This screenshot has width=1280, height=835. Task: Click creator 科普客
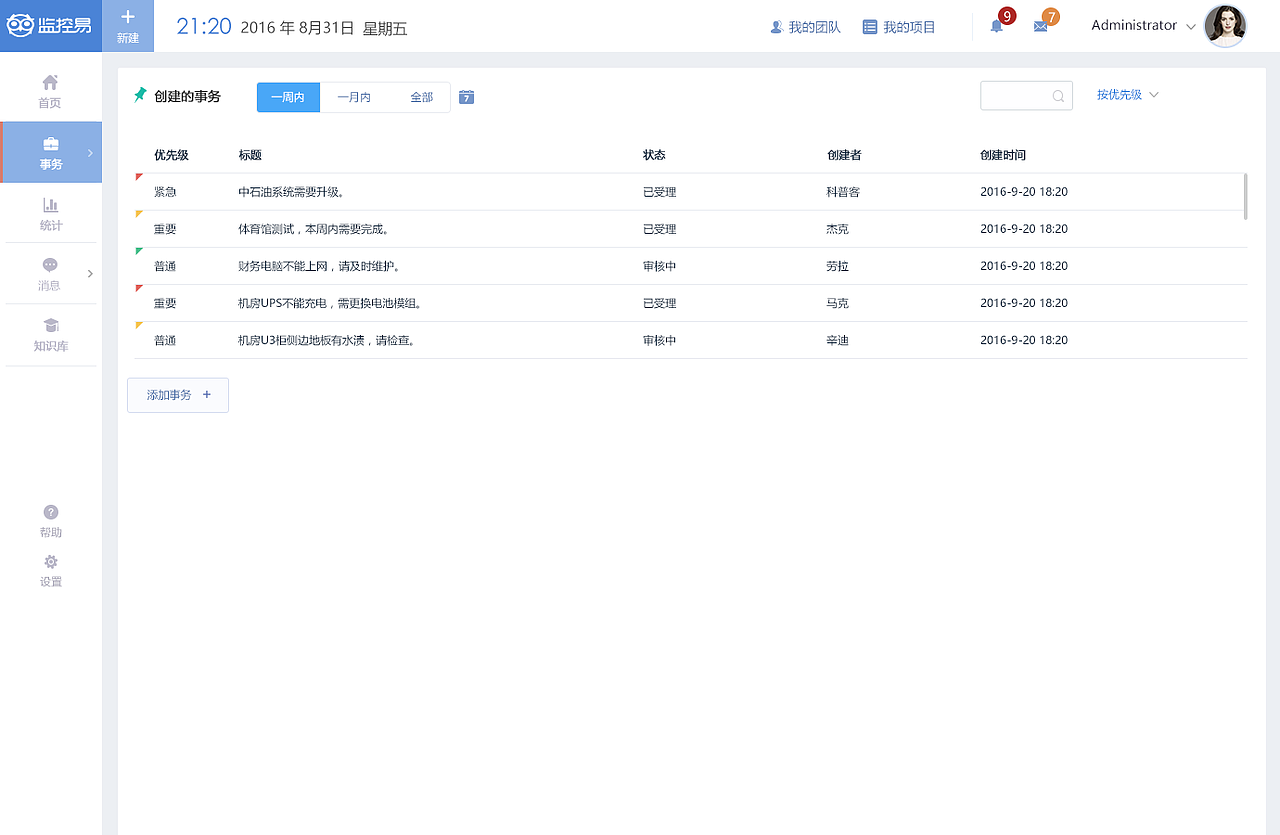(x=843, y=192)
